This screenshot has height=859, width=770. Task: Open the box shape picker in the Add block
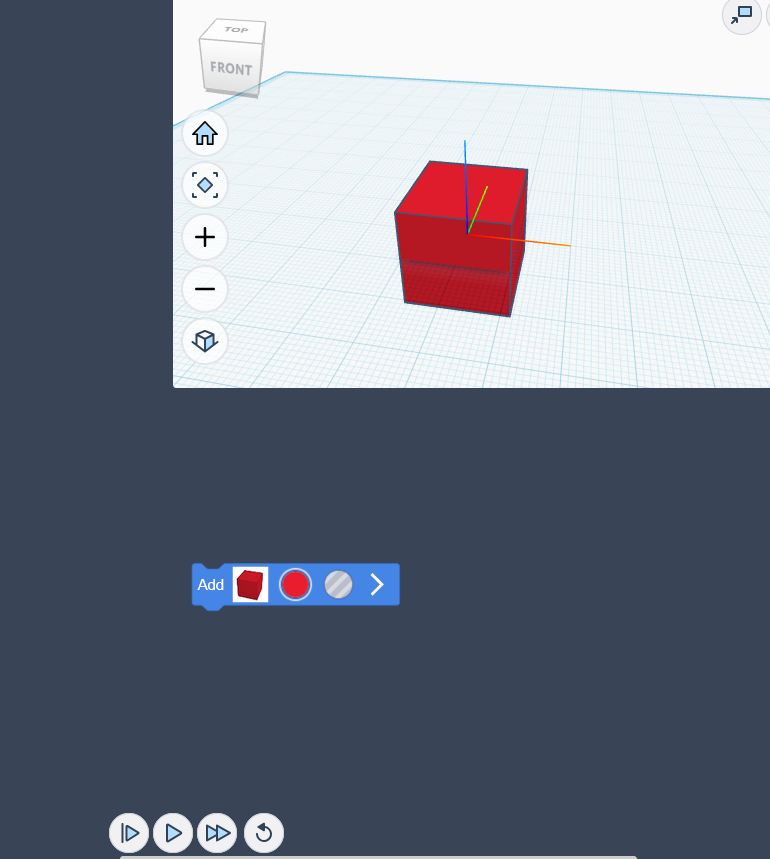[250, 585]
